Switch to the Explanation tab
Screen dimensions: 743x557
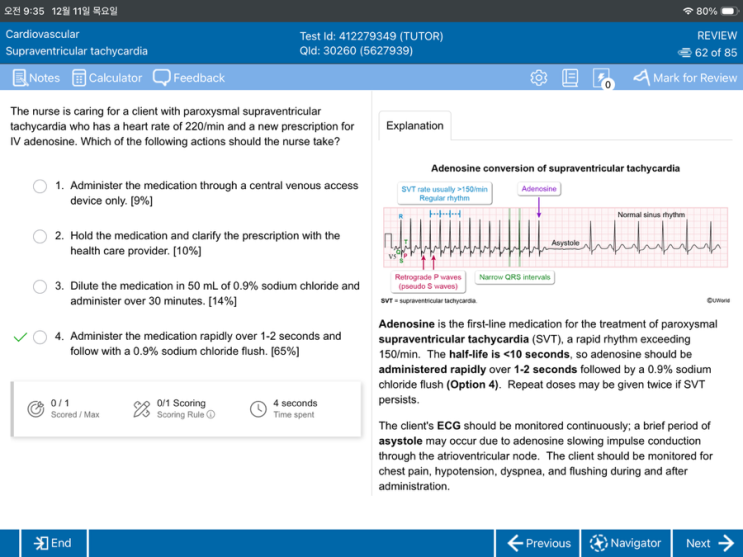click(x=415, y=126)
